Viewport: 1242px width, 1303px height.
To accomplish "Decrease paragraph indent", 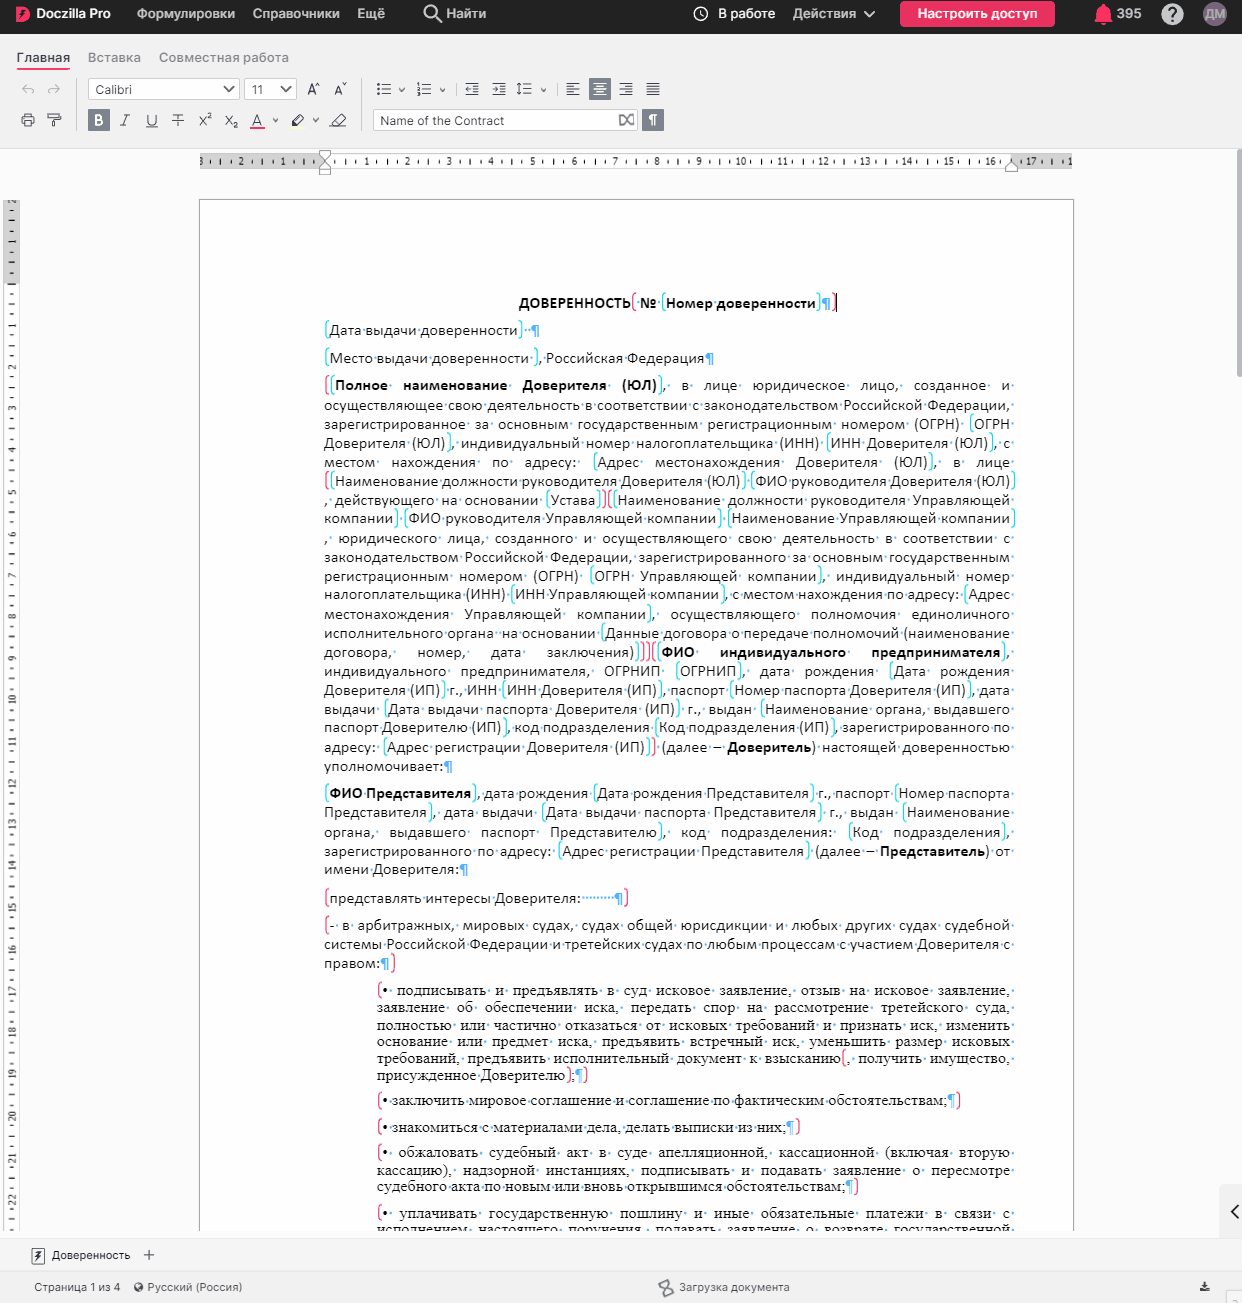I will coord(472,89).
